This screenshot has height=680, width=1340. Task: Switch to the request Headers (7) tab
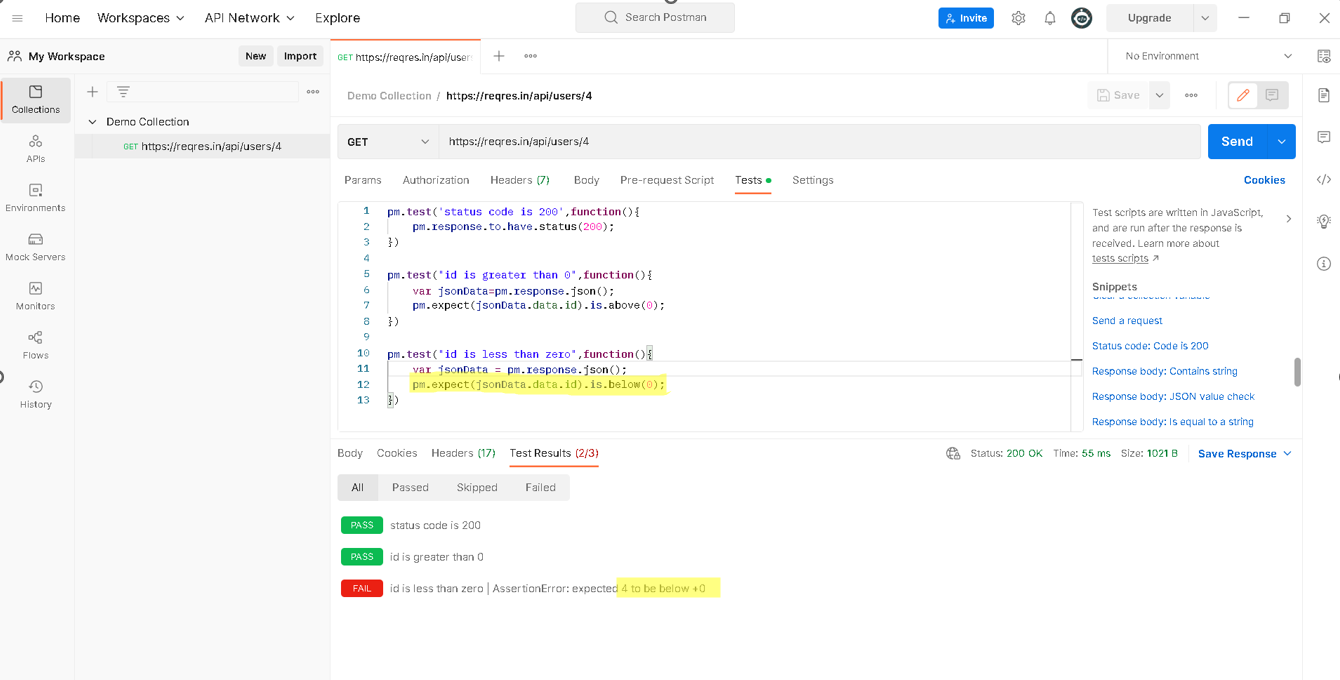click(x=520, y=180)
